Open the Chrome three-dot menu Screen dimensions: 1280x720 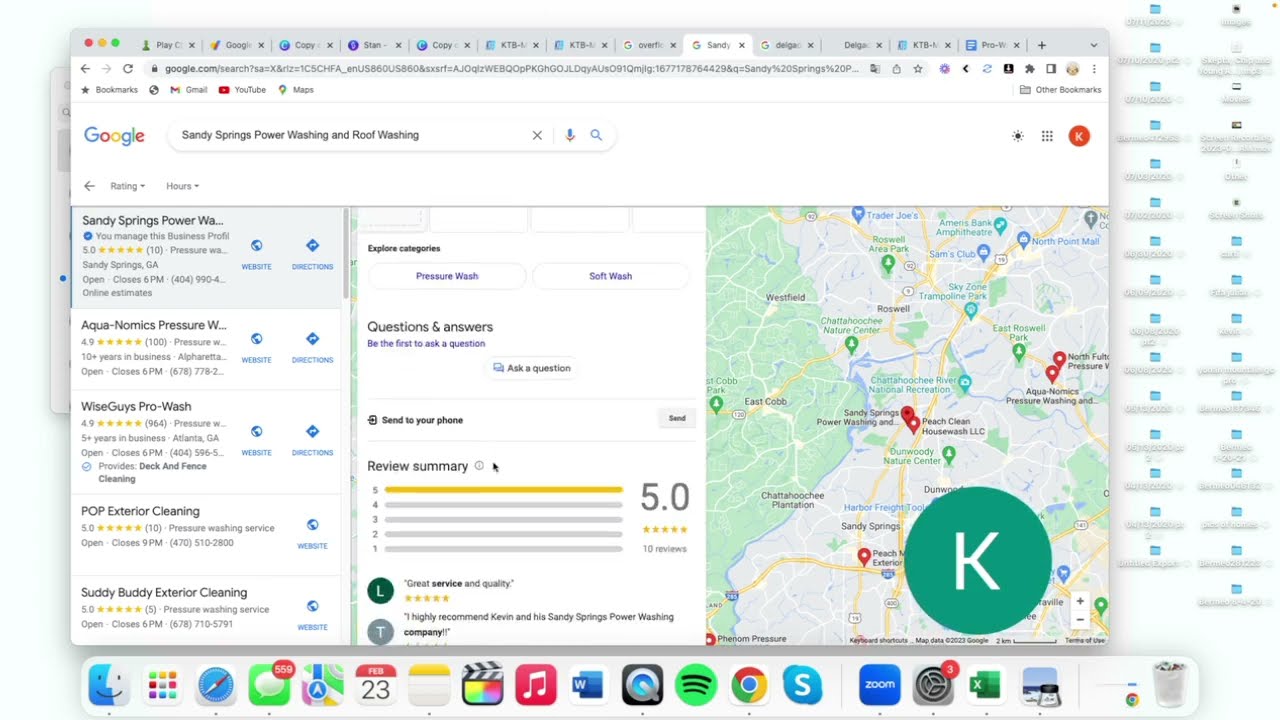point(1094,69)
